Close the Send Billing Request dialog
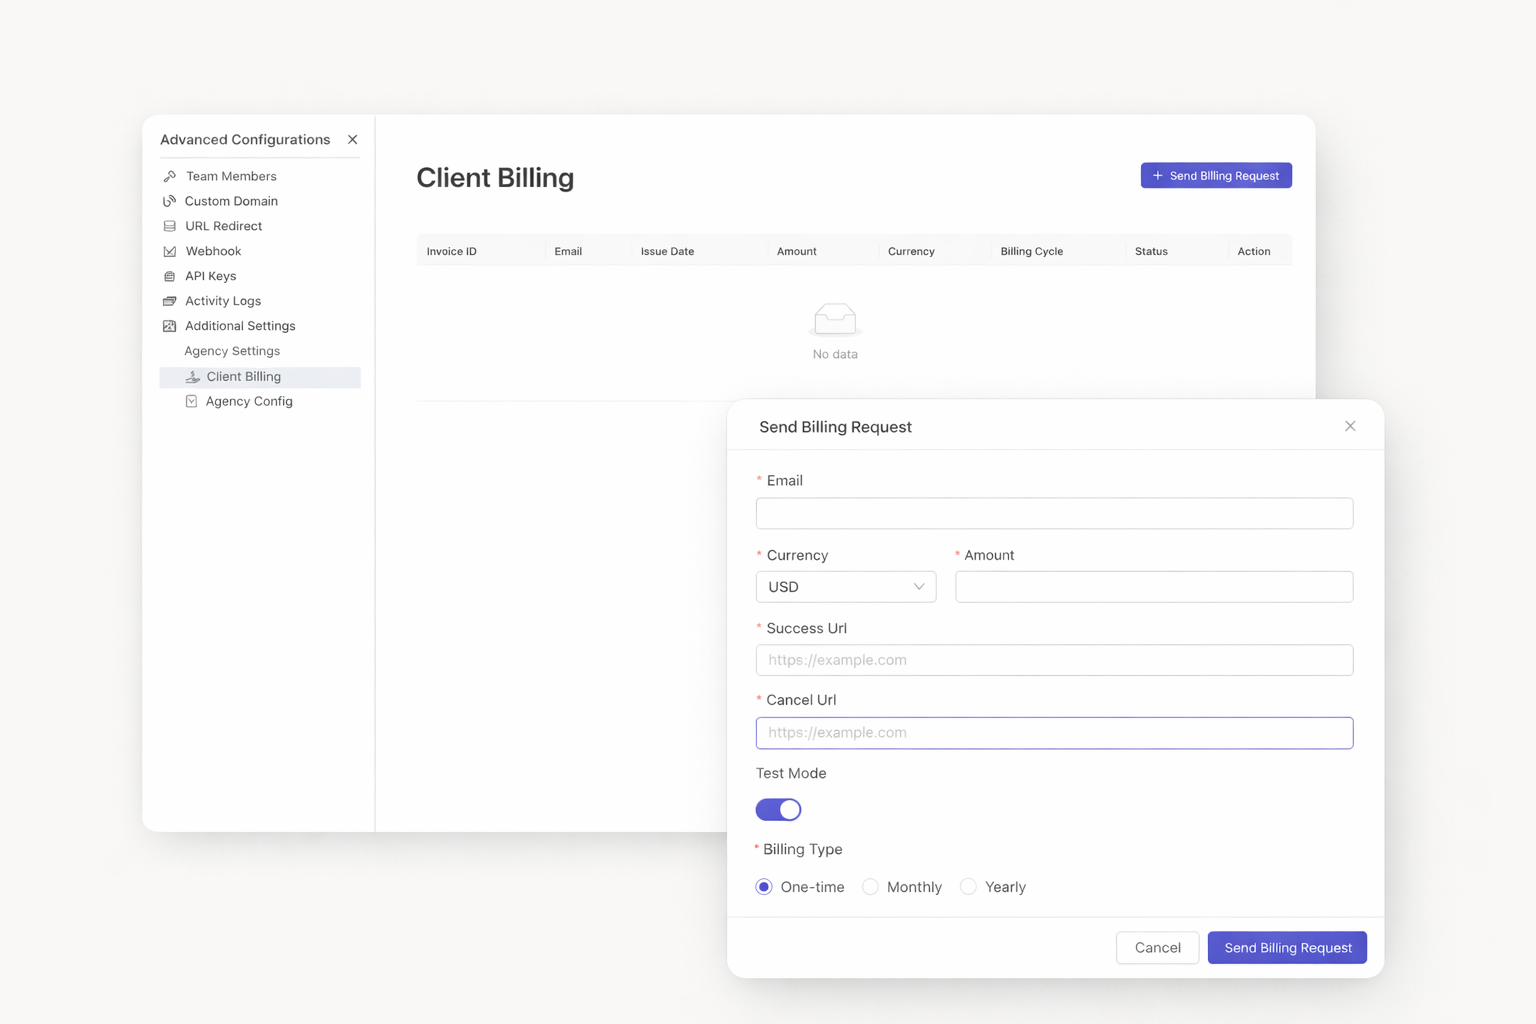The height and width of the screenshot is (1024, 1536). (1350, 426)
